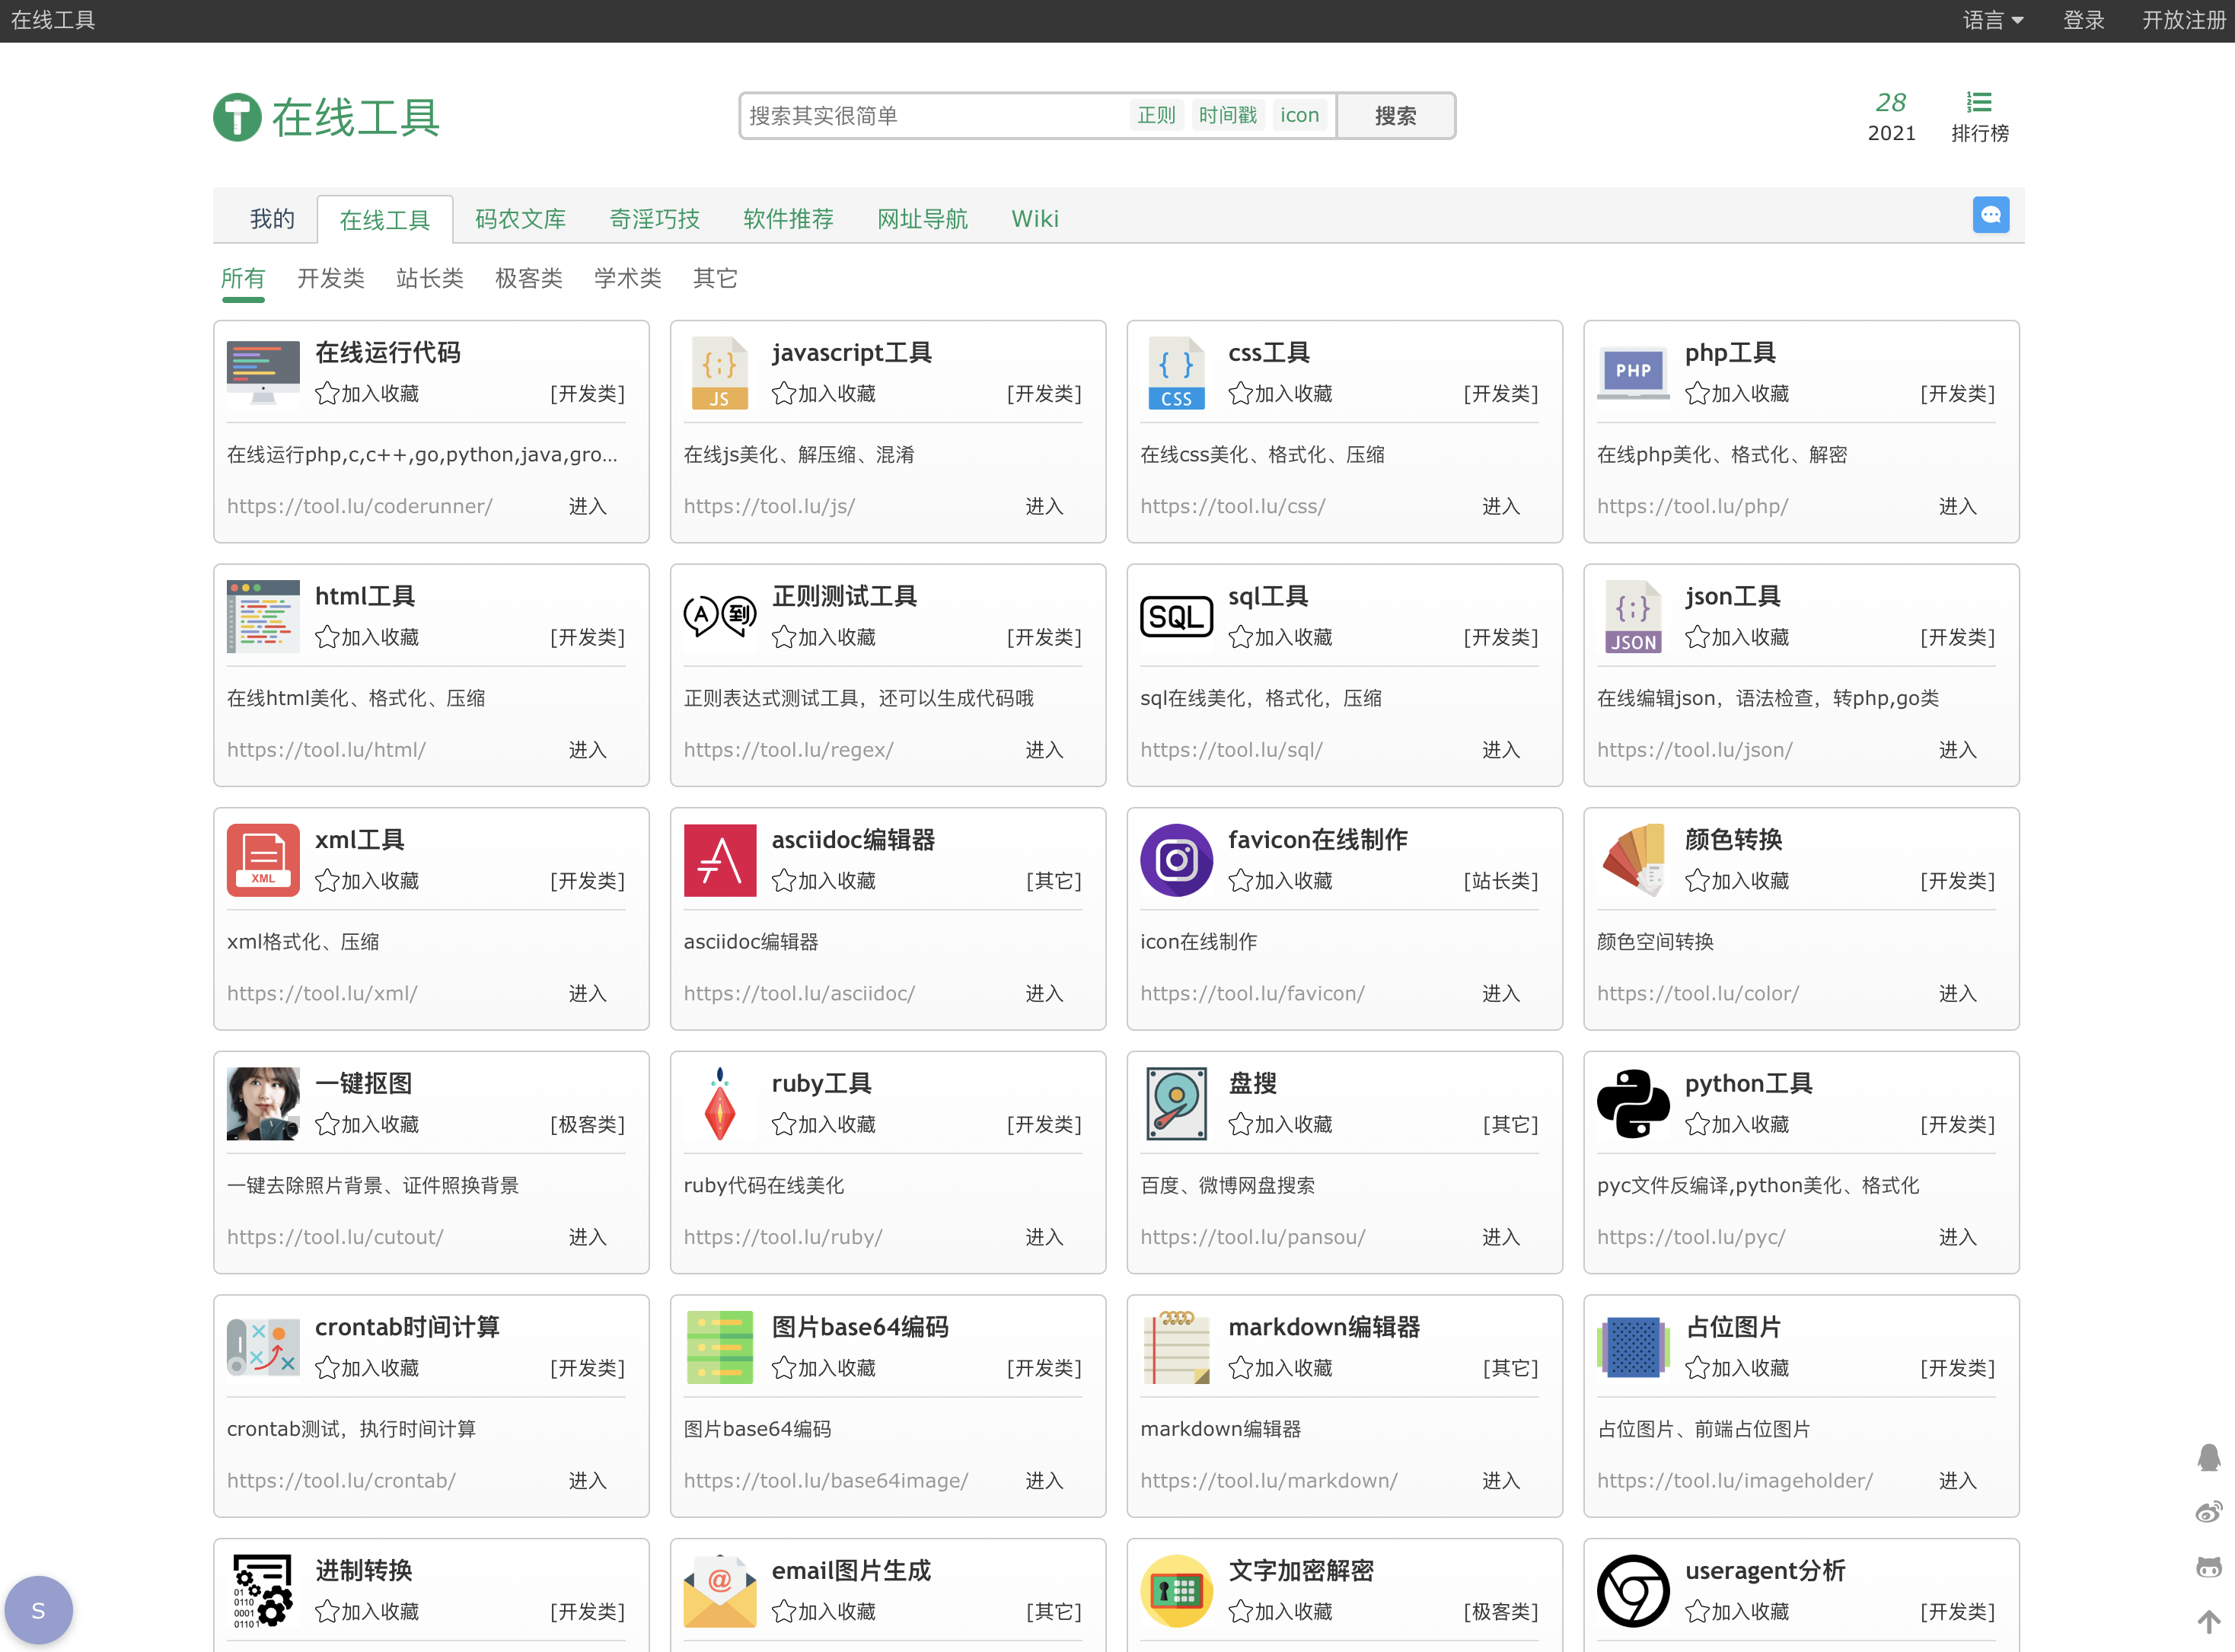The width and height of the screenshot is (2235, 1652).
Task: Star the javascript tool as favorite
Action: 784,394
